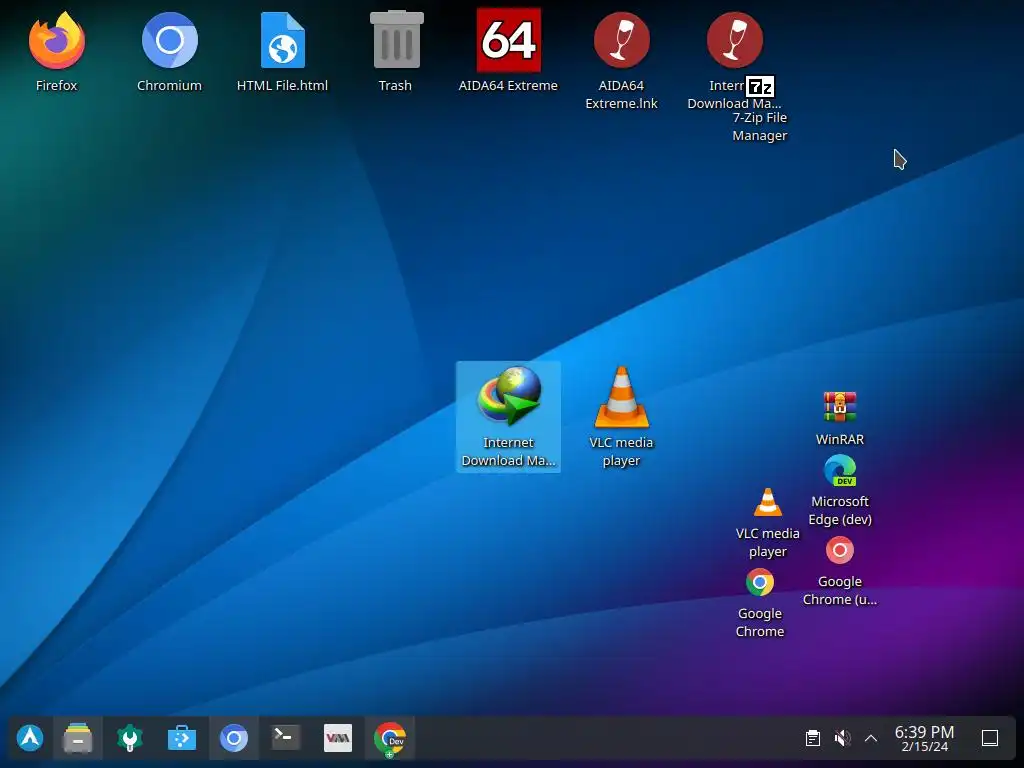
Task: Open the clipboard tray icon
Action: [812, 738]
